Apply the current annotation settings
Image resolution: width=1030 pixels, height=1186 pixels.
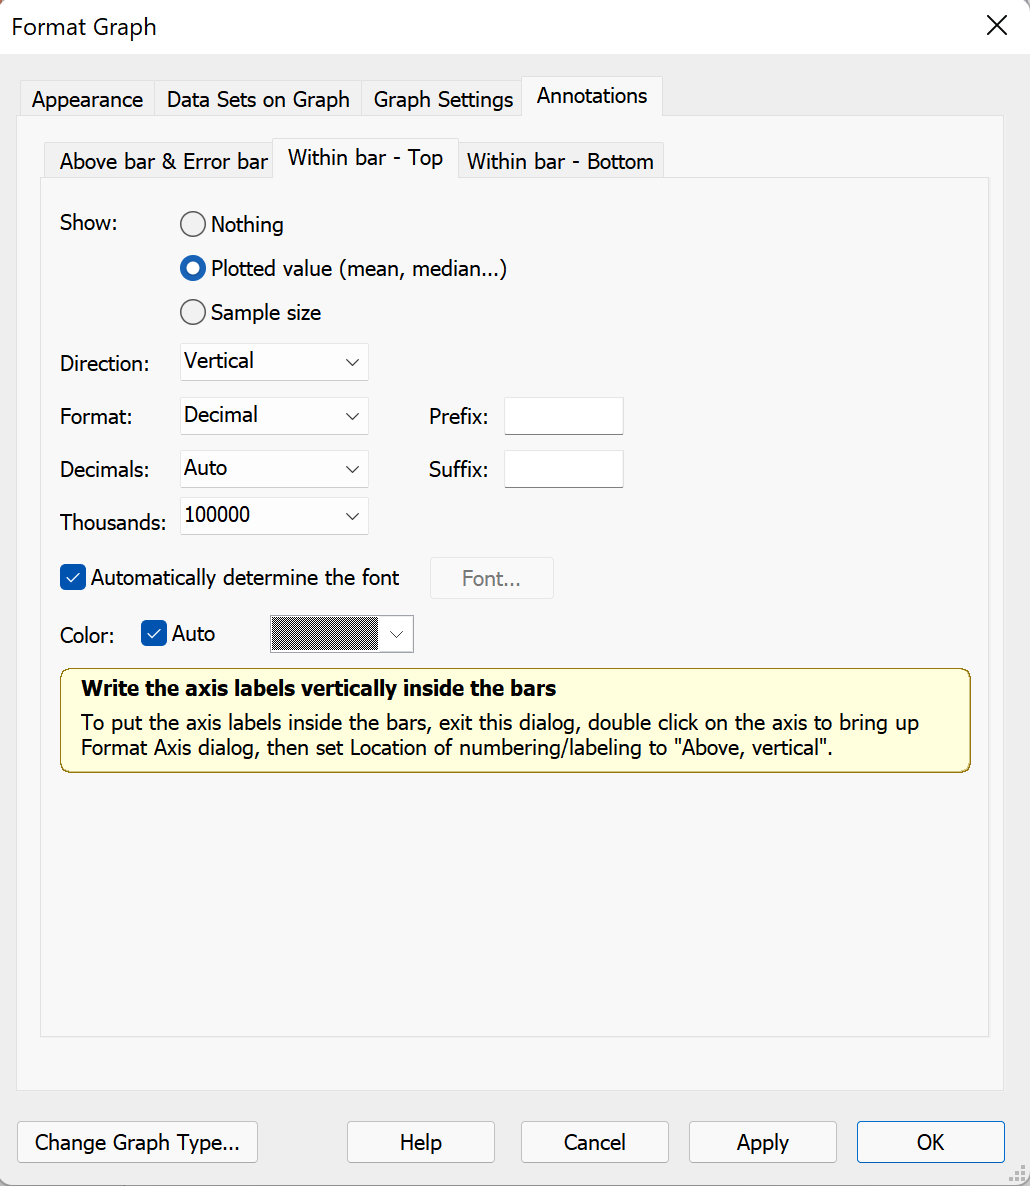pyautogui.click(x=762, y=1142)
